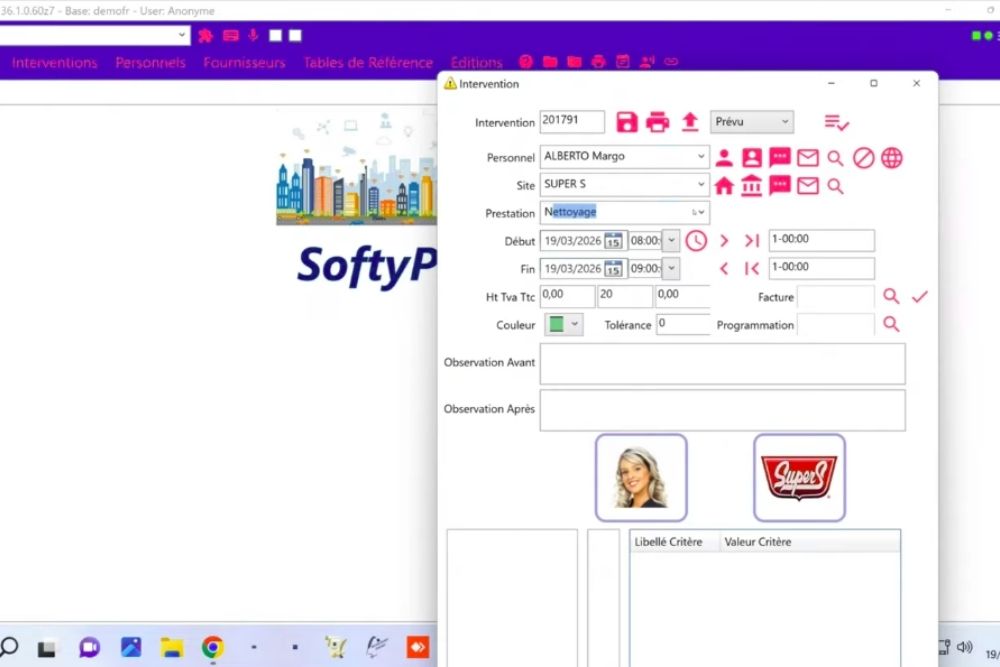
Task: Click the forward chevron next to duration
Action: pyautogui.click(x=724, y=240)
